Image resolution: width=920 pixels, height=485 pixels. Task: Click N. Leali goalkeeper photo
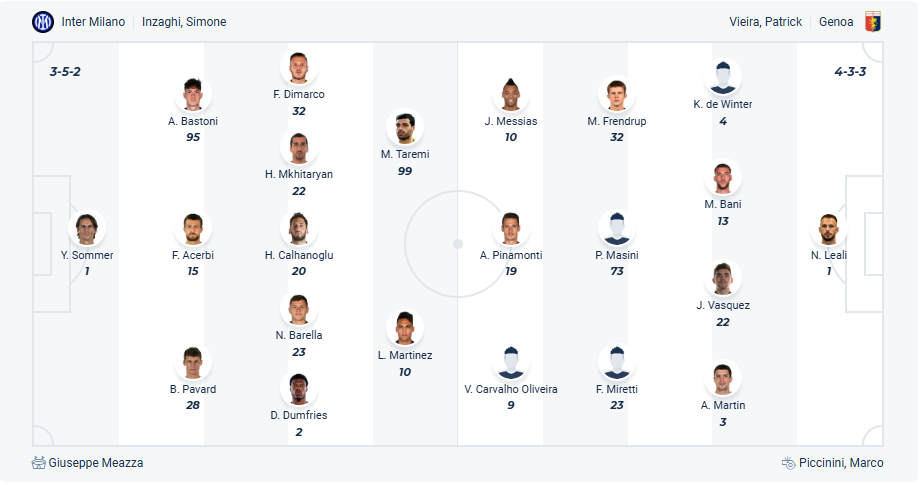point(828,229)
